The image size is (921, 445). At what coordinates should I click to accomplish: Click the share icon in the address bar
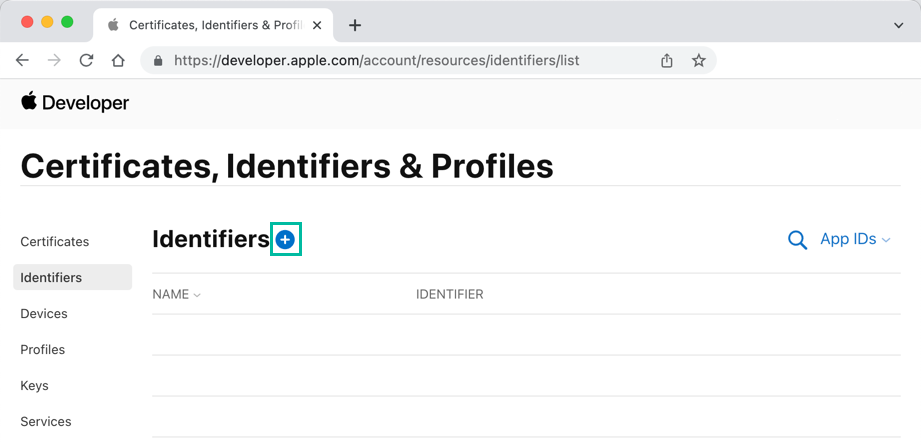pyautogui.click(x=667, y=60)
